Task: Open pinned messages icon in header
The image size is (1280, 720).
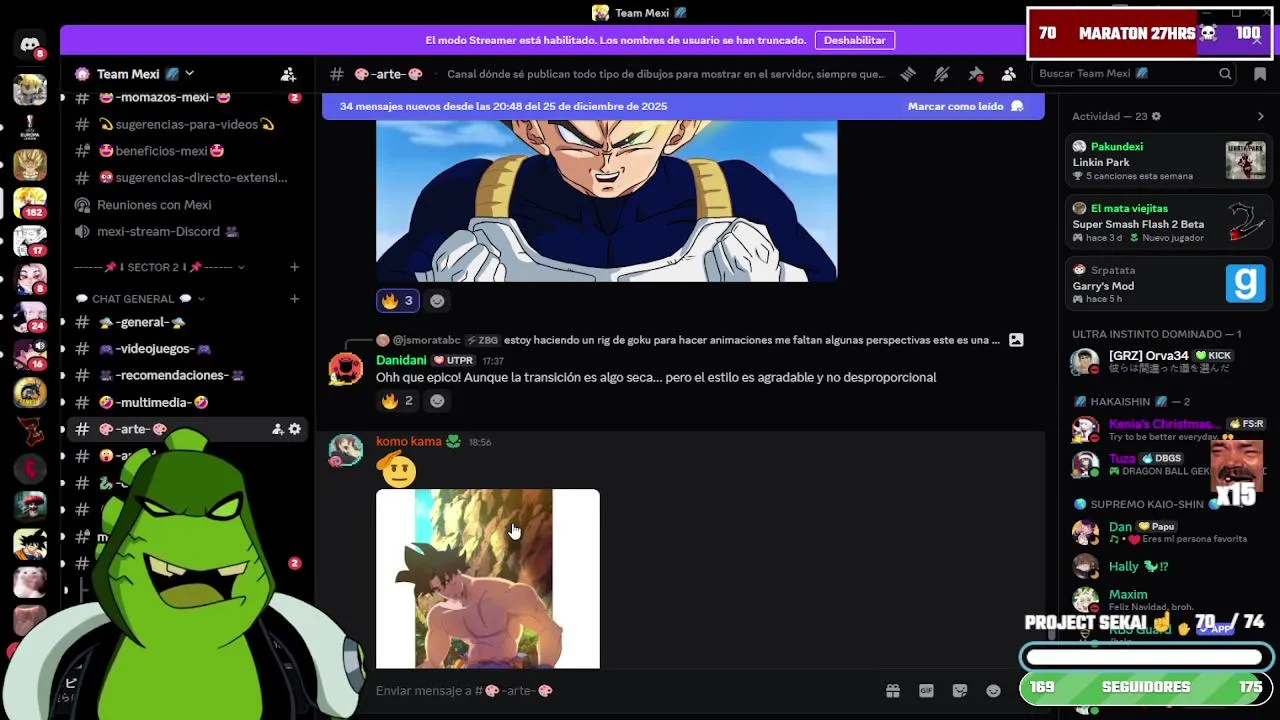Action: coord(976,74)
